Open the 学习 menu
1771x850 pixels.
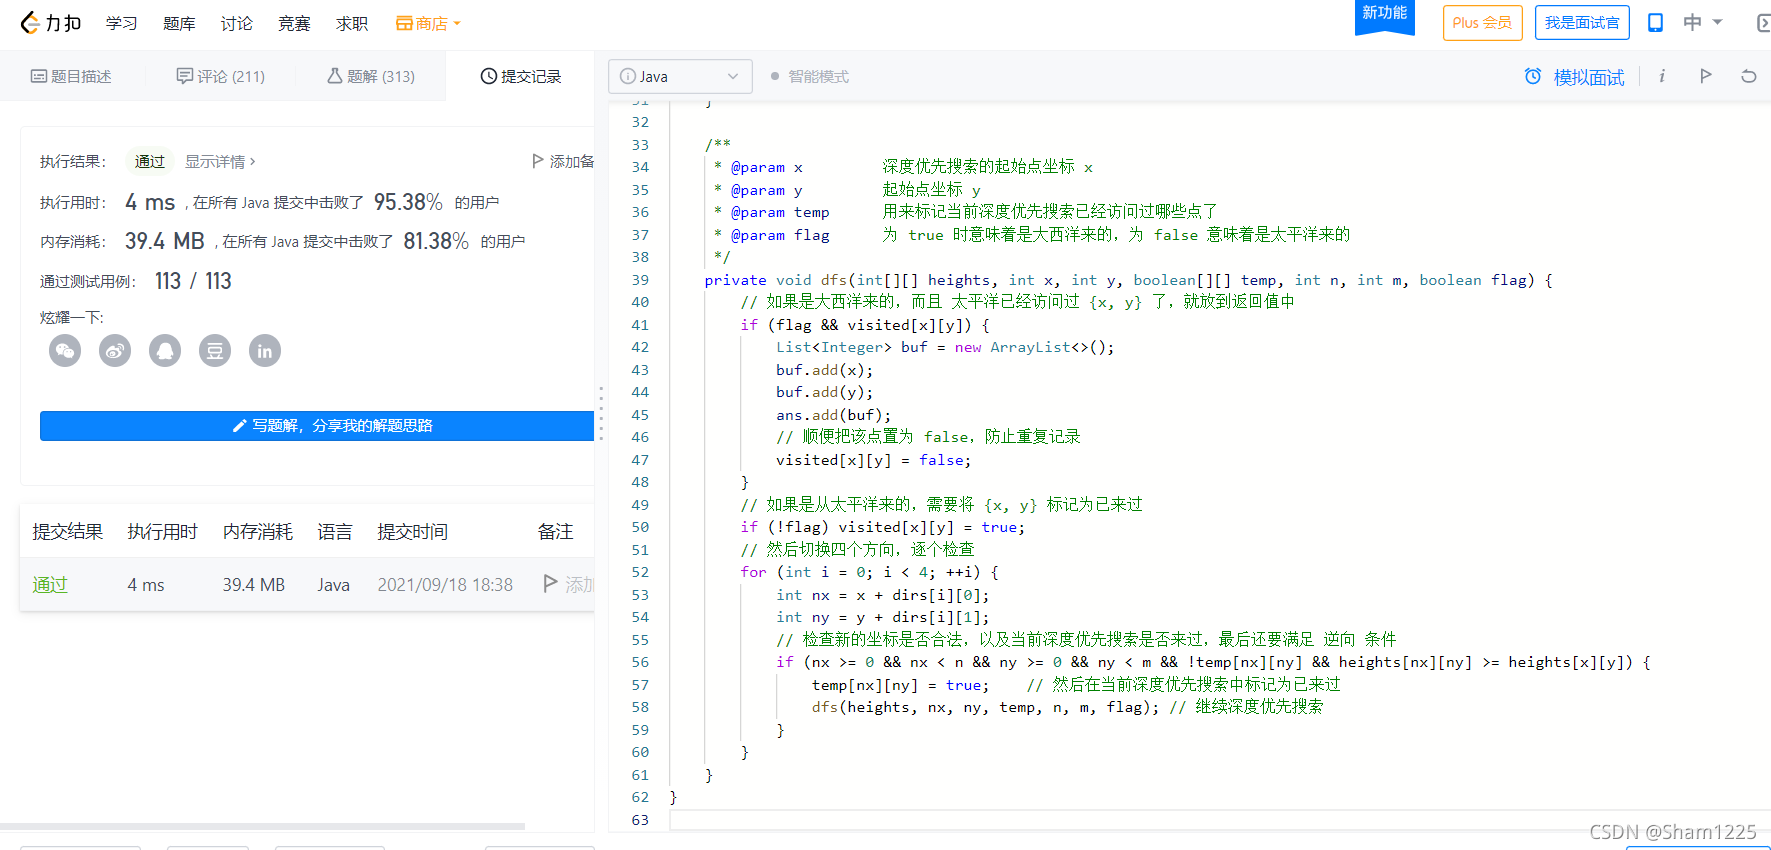pos(122,23)
